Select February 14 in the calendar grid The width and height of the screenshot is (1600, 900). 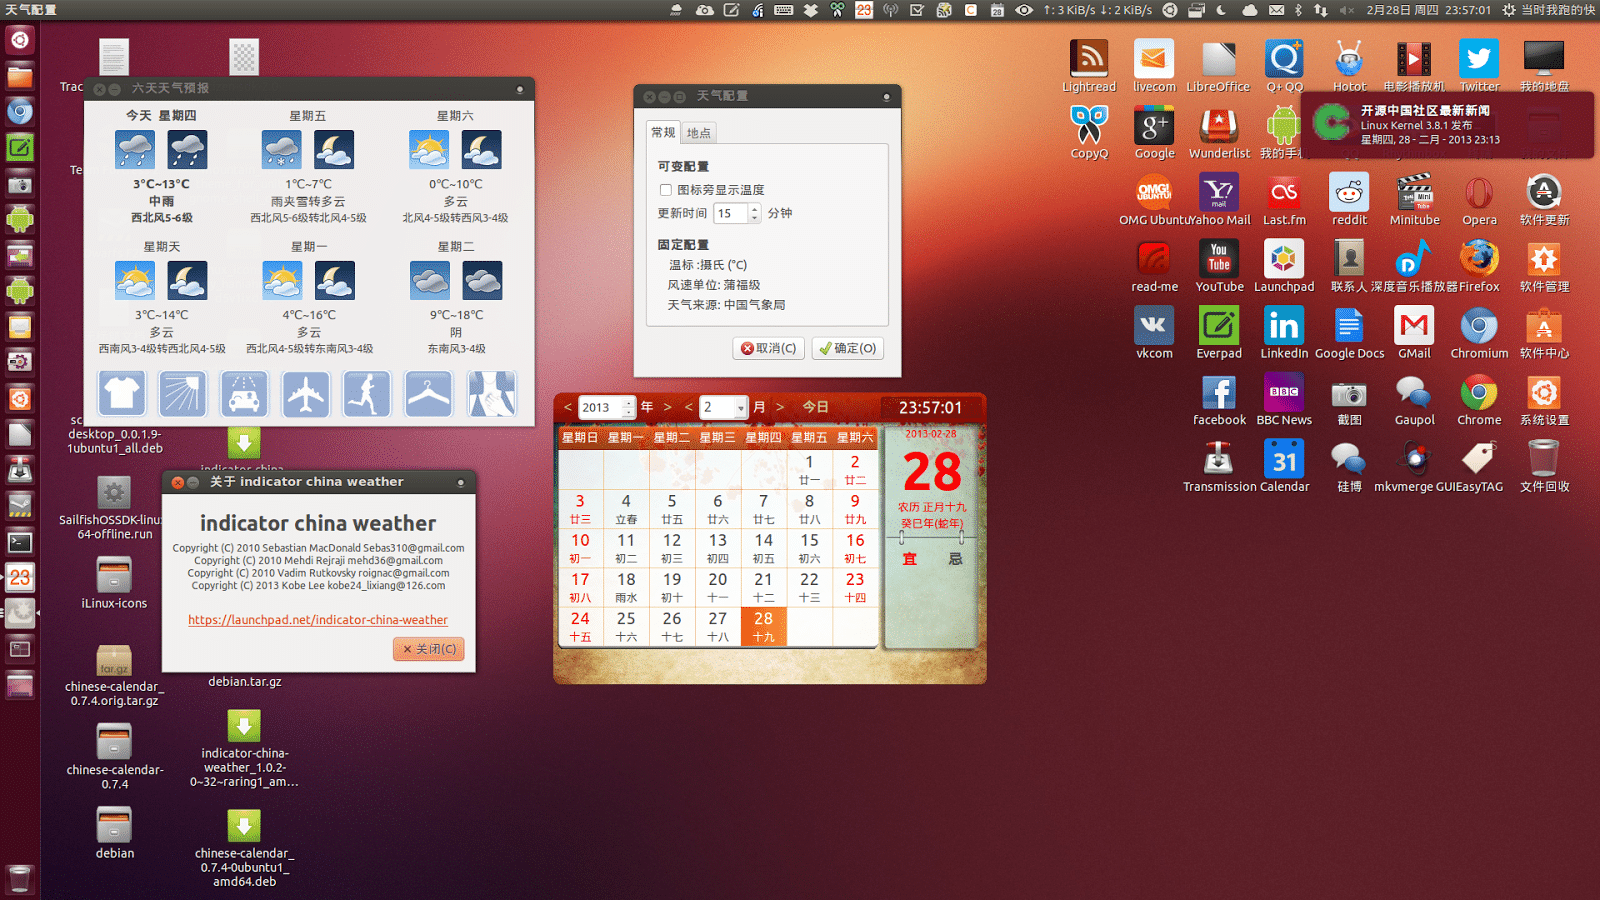click(764, 548)
